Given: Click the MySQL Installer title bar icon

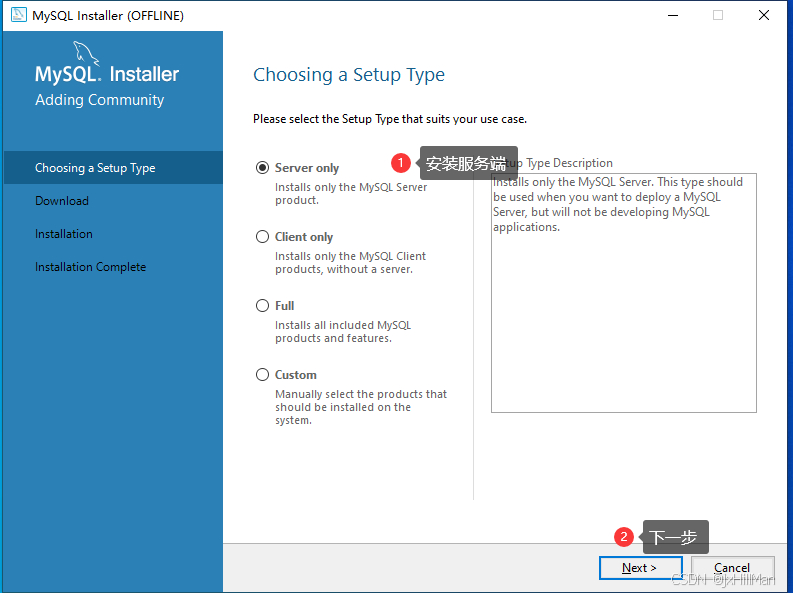Looking at the screenshot, I should click(x=19, y=15).
